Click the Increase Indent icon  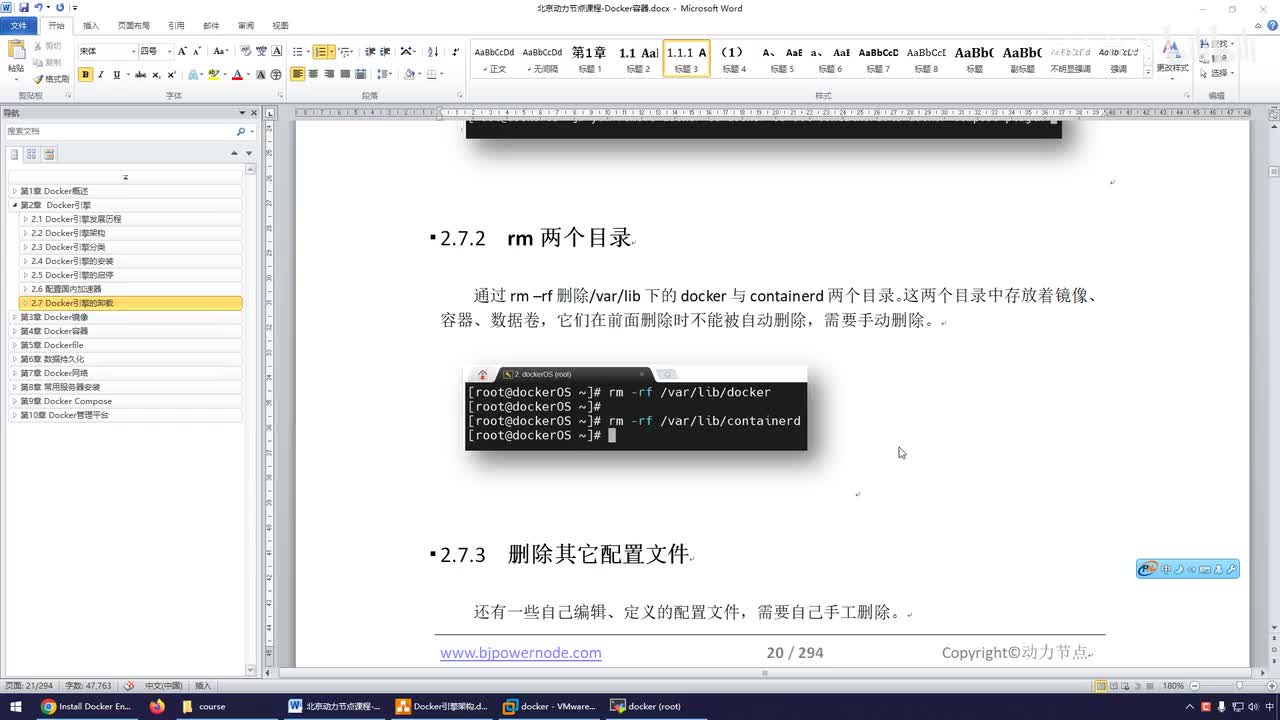point(385,51)
